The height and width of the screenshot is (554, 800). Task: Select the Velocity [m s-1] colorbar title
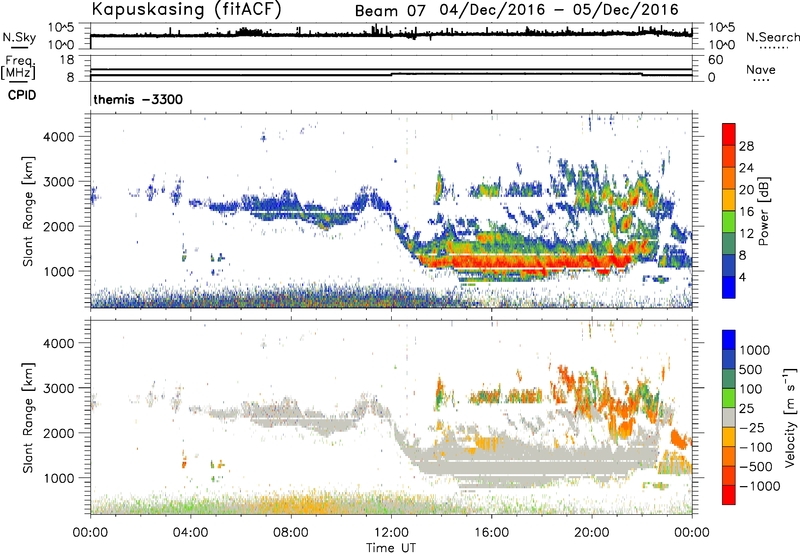coord(790,416)
